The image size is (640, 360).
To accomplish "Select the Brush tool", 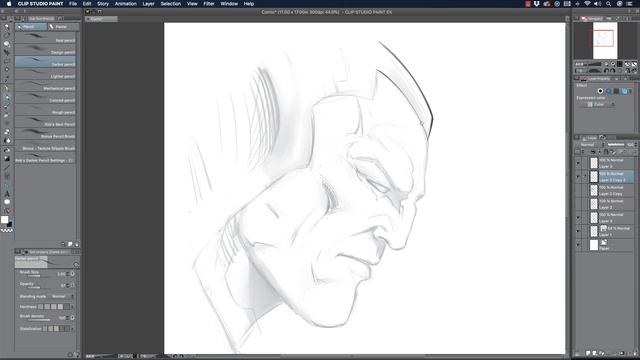I will point(7,106).
